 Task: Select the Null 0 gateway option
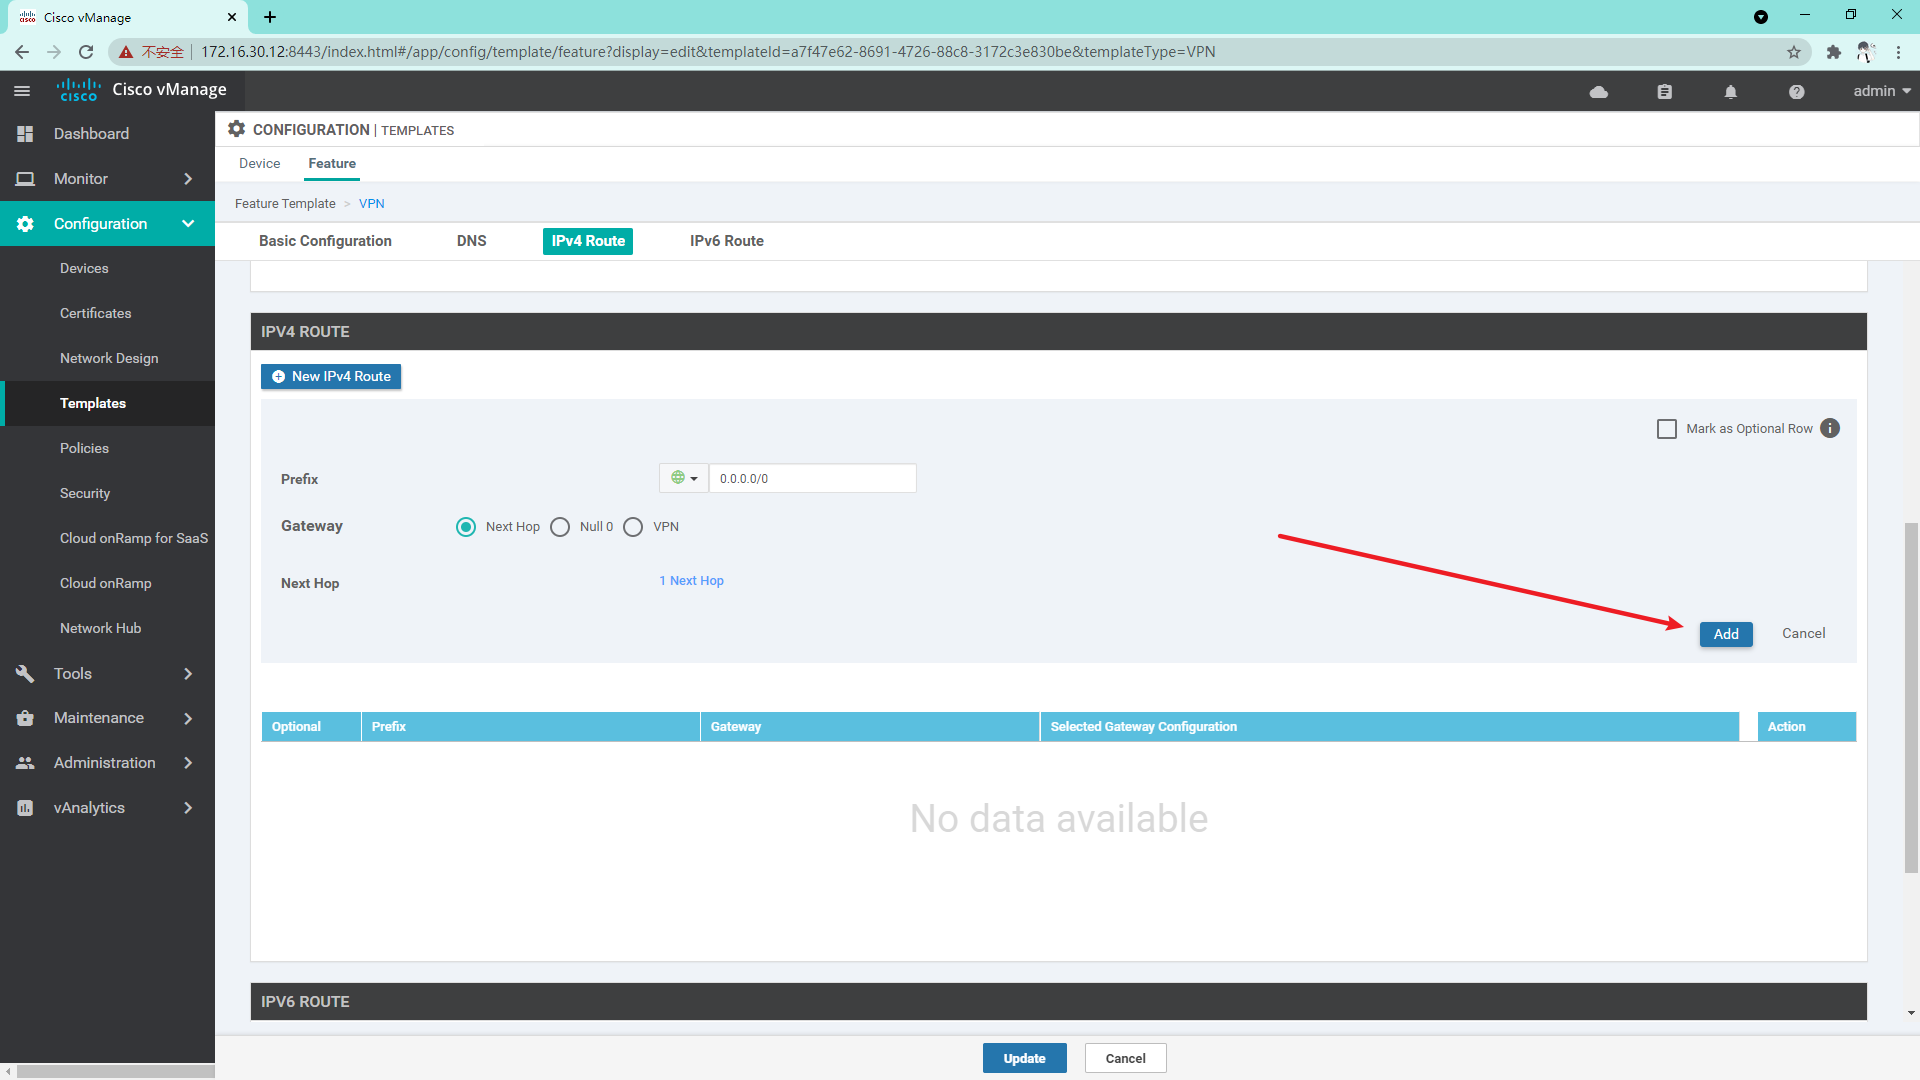pyautogui.click(x=560, y=527)
